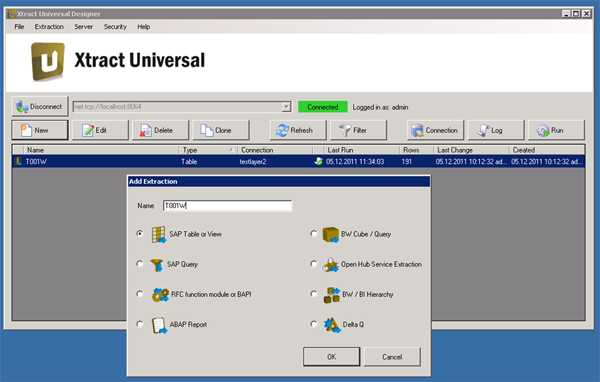Screen dimensions: 600x382
Task: Click the Delta Q icon
Action: point(332,325)
